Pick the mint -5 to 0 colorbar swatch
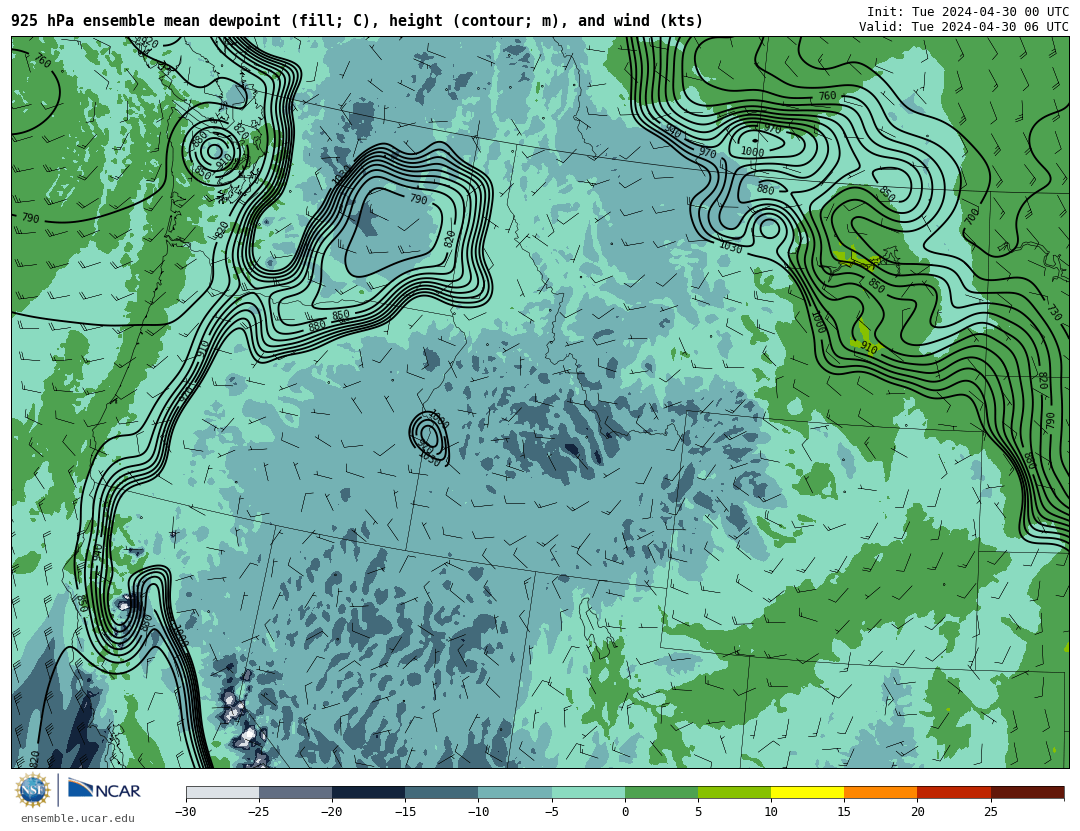 [588, 792]
